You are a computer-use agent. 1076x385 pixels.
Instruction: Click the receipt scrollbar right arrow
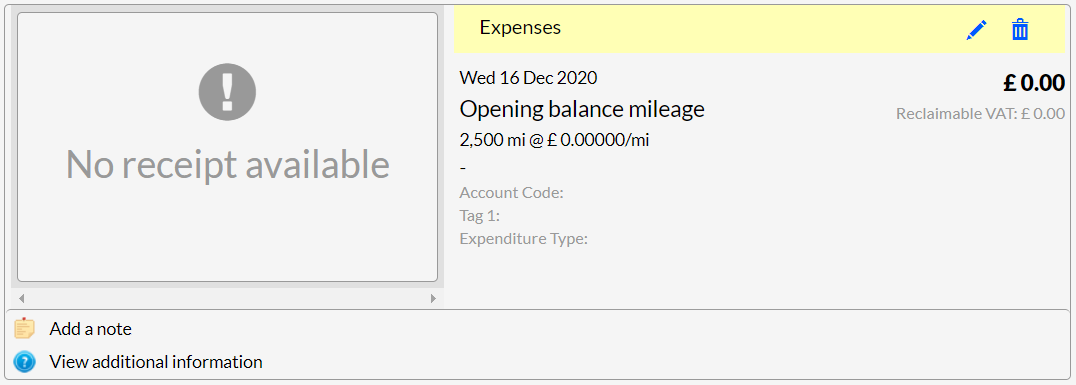433,299
